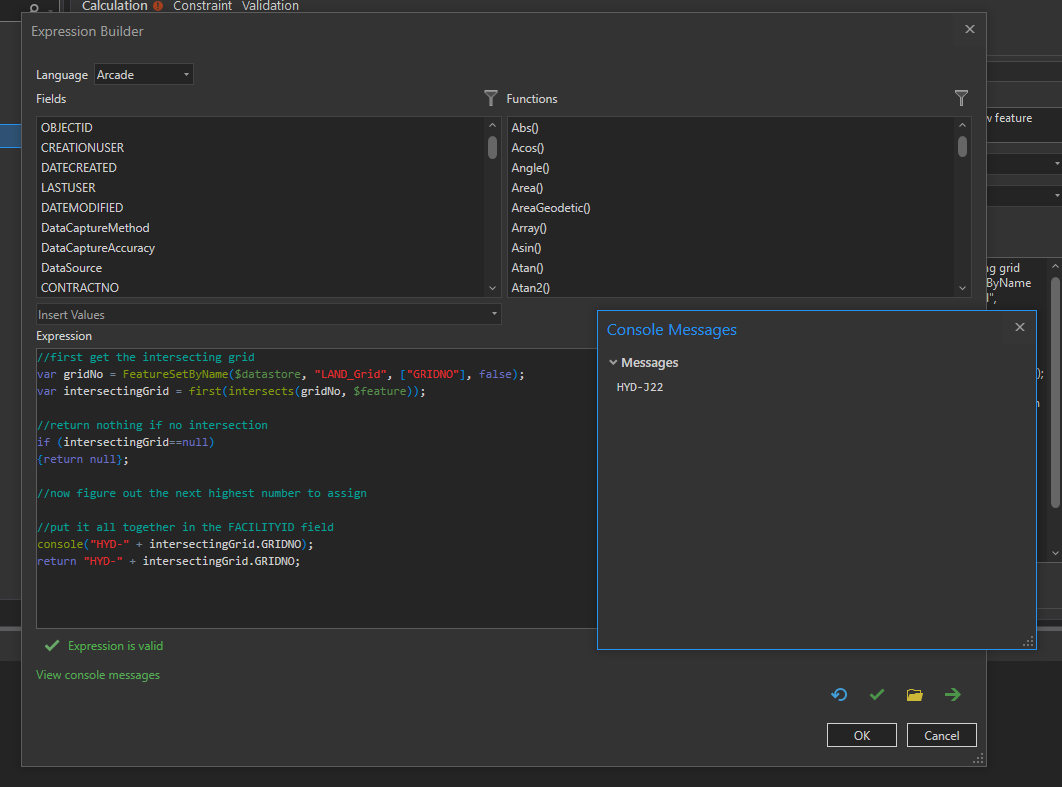Image resolution: width=1062 pixels, height=787 pixels.
Task: Click the Functions filter funnel icon
Action: coord(961,98)
